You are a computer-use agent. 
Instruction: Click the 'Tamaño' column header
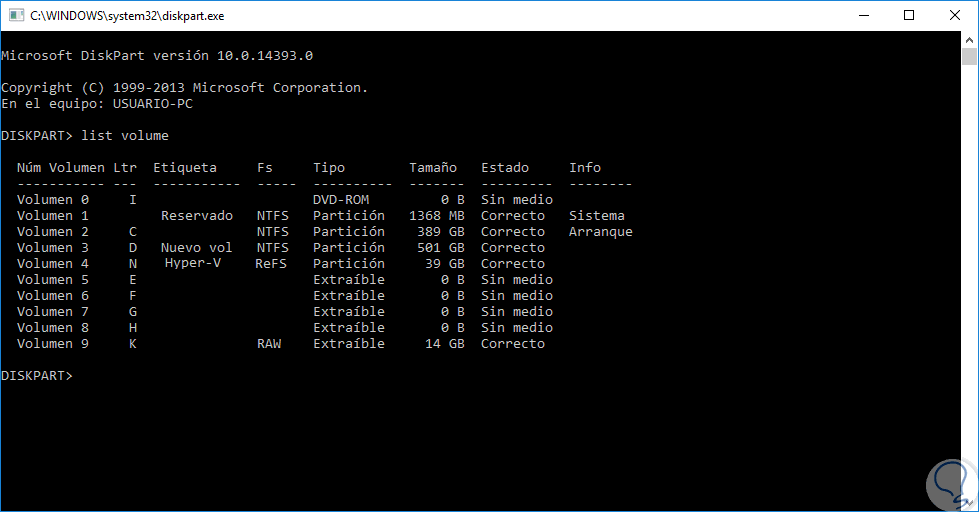(433, 167)
